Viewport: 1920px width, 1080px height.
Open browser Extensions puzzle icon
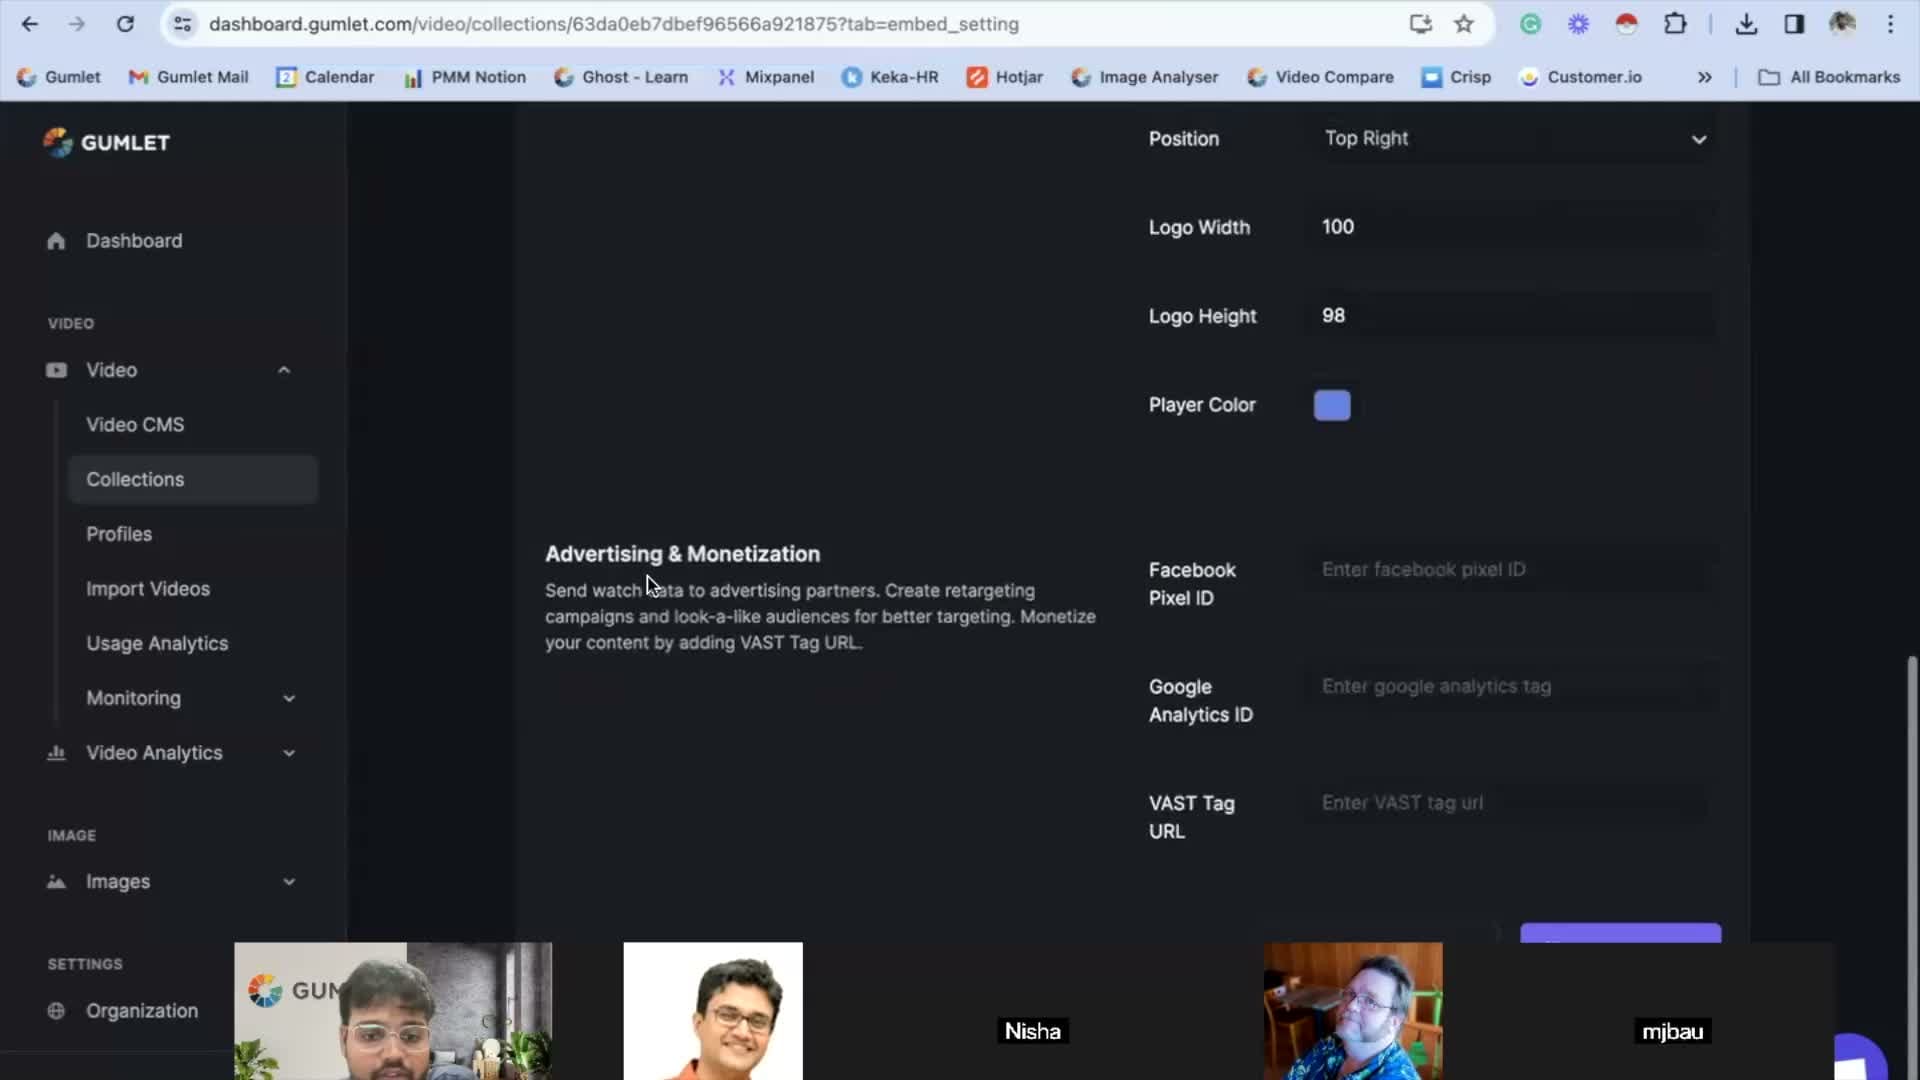(x=1675, y=24)
